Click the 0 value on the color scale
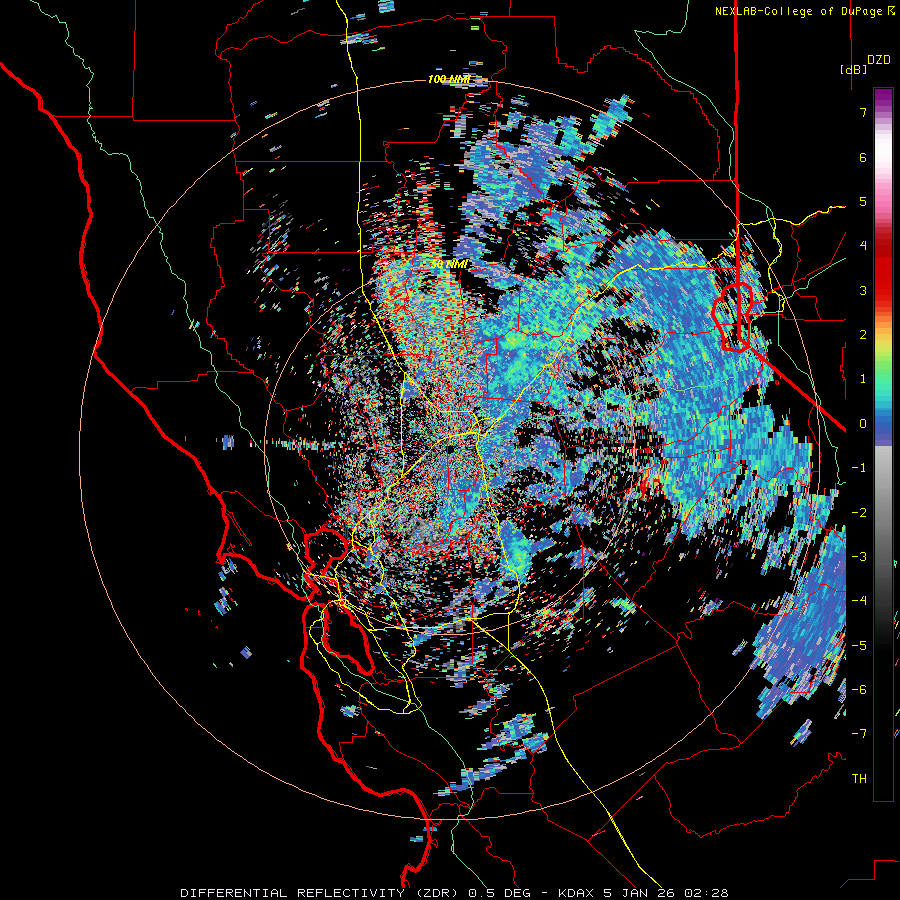Viewport: 900px width, 900px height. pyautogui.click(x=863, y=424)
